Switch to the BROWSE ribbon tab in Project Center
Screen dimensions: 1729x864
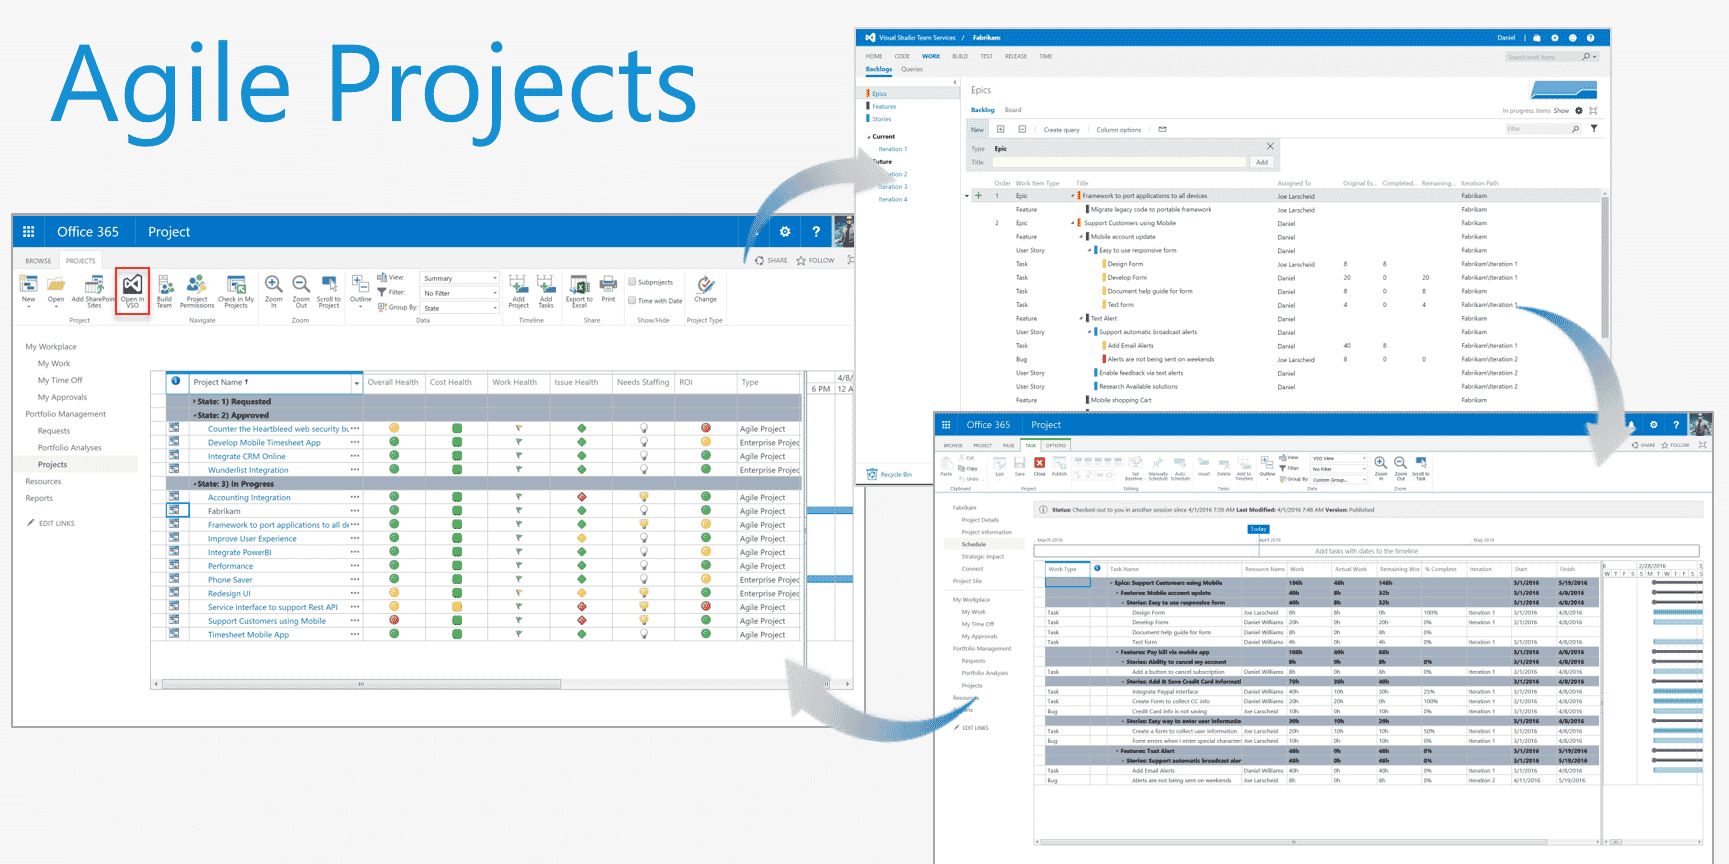click(38, 261)
